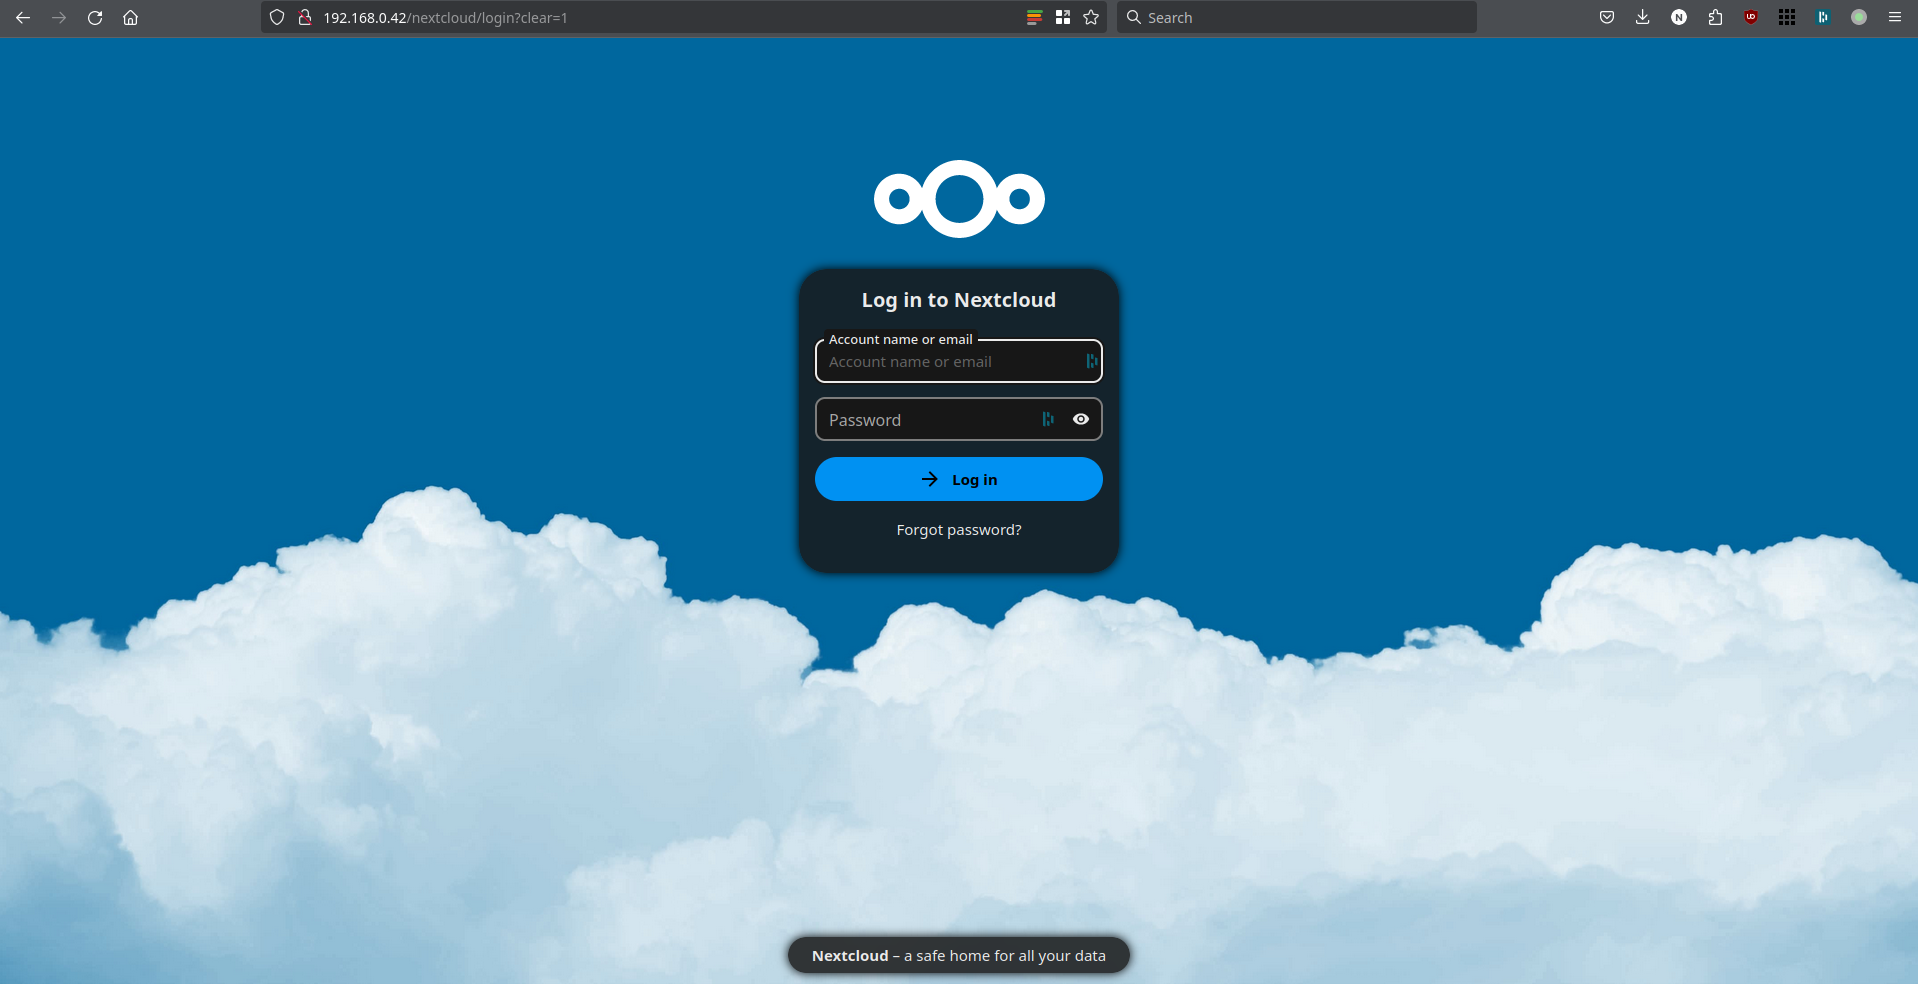The image size is (1918, 984).
Task: Click the password manager icon in the account field
Action: tap(1091, 361)
